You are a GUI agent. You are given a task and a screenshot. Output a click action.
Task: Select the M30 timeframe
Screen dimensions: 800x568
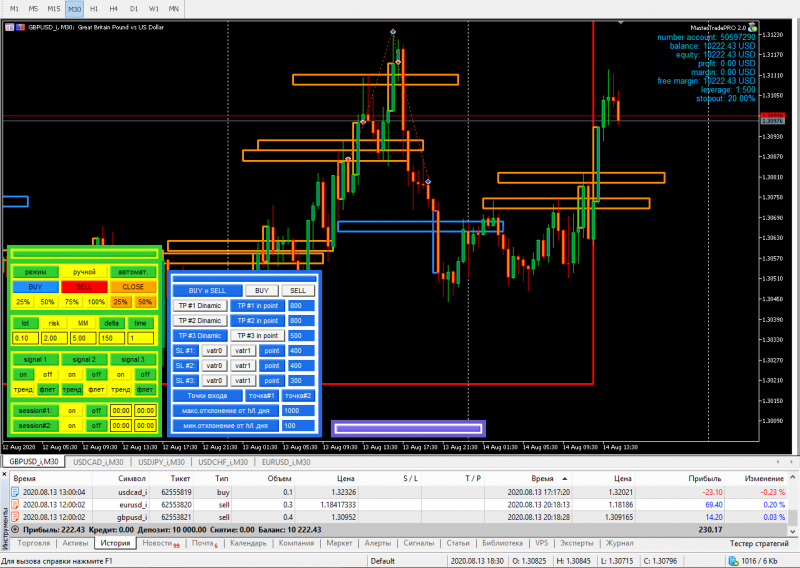pyautogui.click(x=74, y=9)
